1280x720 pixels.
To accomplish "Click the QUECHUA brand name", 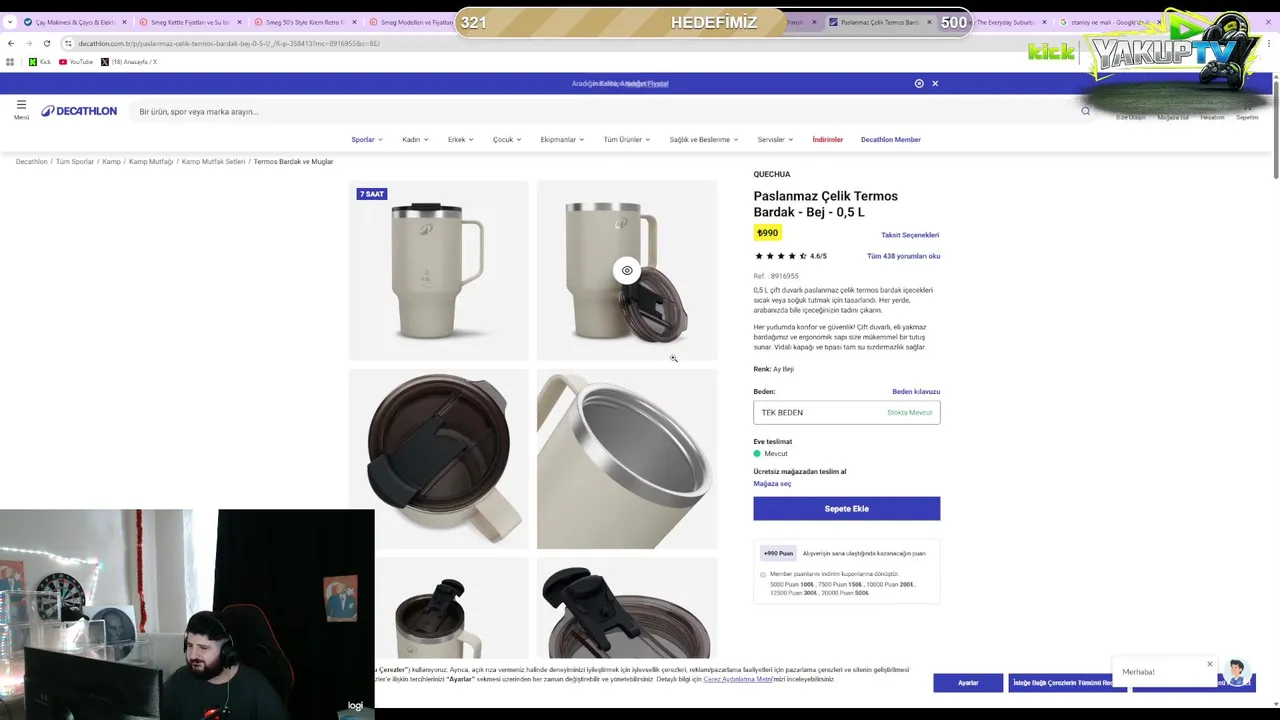I will pos(772,174).
